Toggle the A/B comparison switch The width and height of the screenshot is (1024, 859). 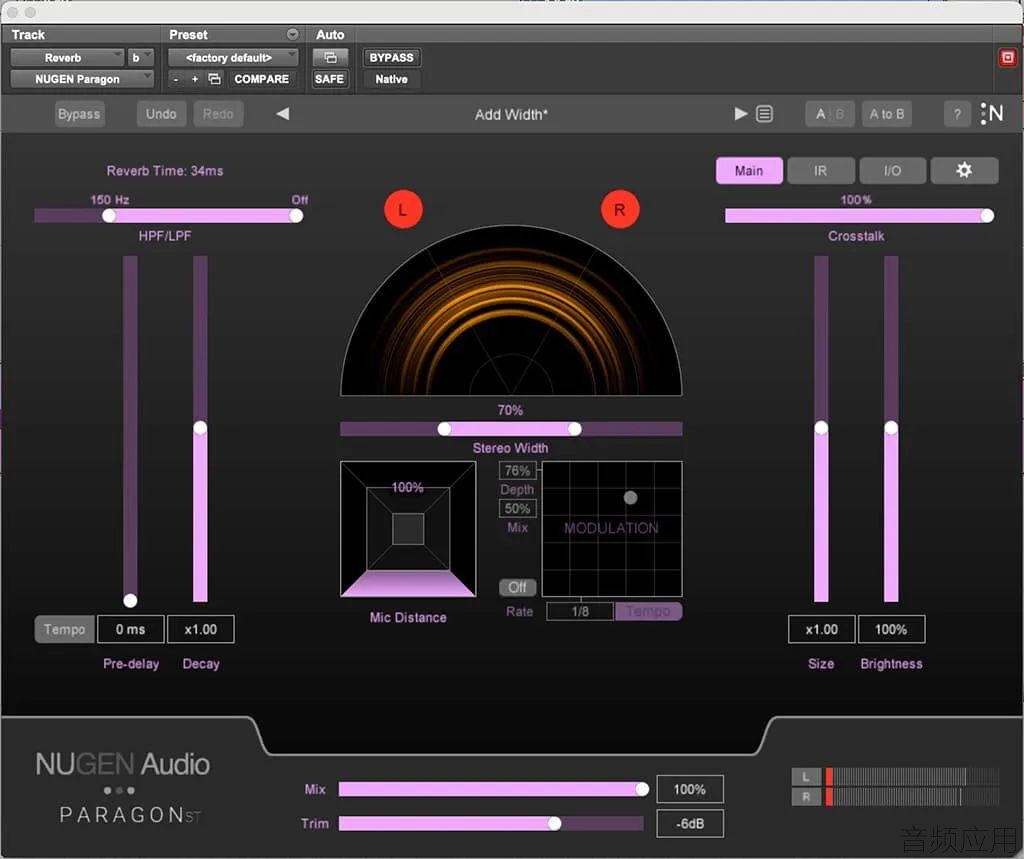tap(829, 114)
